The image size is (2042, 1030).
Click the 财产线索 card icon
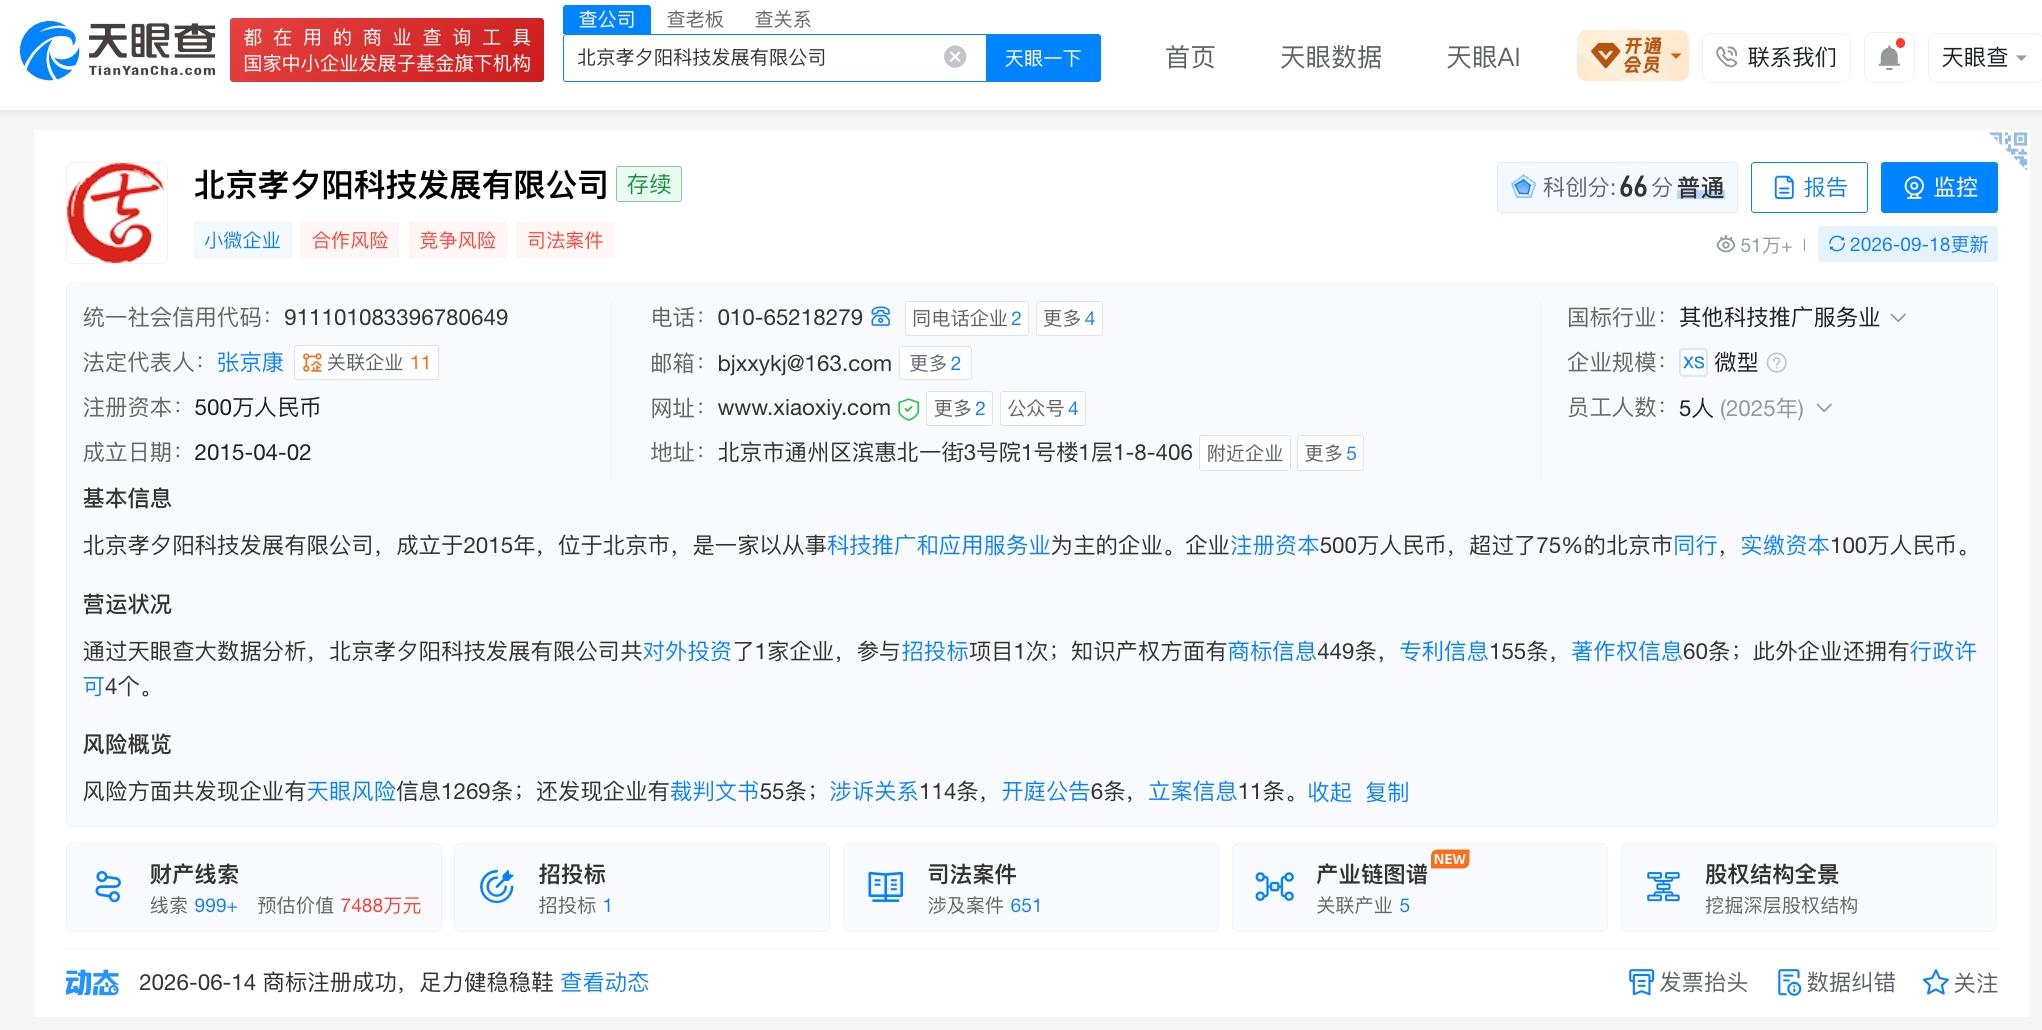[x=108, y=887]
